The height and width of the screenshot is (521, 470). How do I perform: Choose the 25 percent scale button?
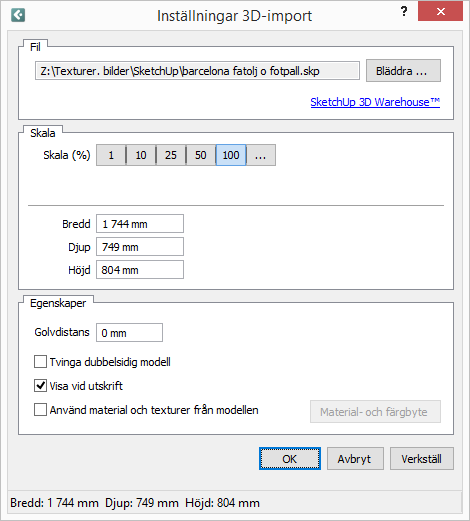[x=171, y=155]
